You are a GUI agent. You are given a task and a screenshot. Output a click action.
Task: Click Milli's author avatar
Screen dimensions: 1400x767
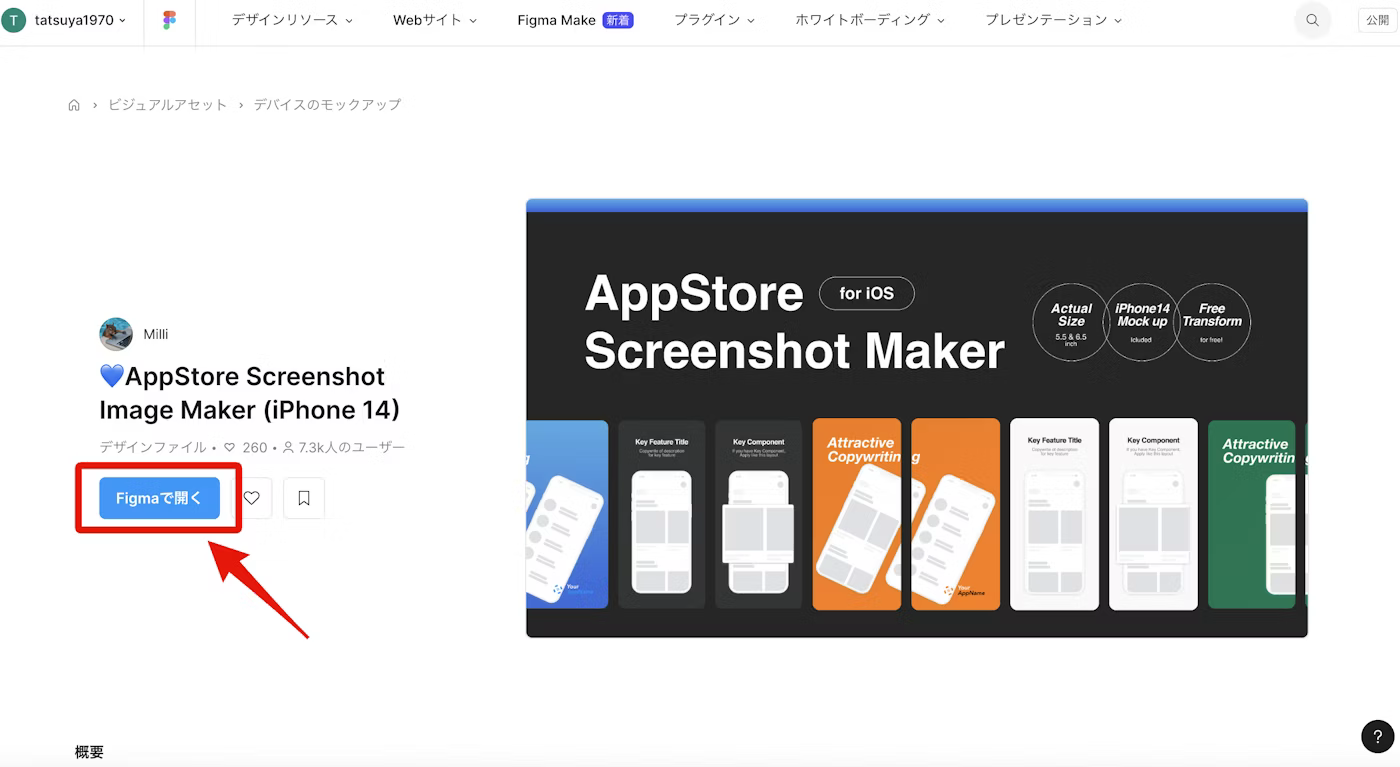[x=116, y=334]
